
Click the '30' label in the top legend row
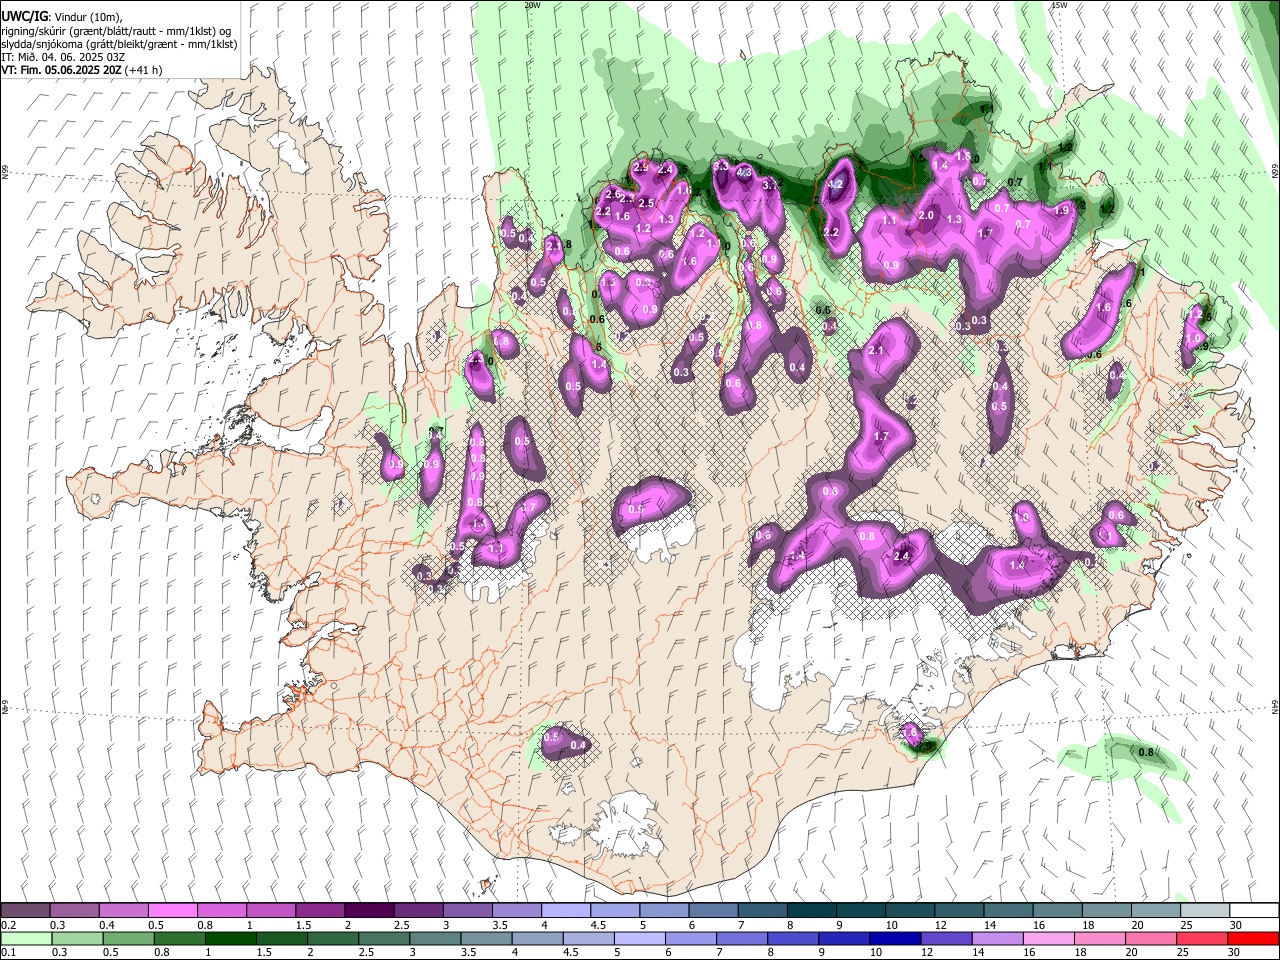(1236, 925)
